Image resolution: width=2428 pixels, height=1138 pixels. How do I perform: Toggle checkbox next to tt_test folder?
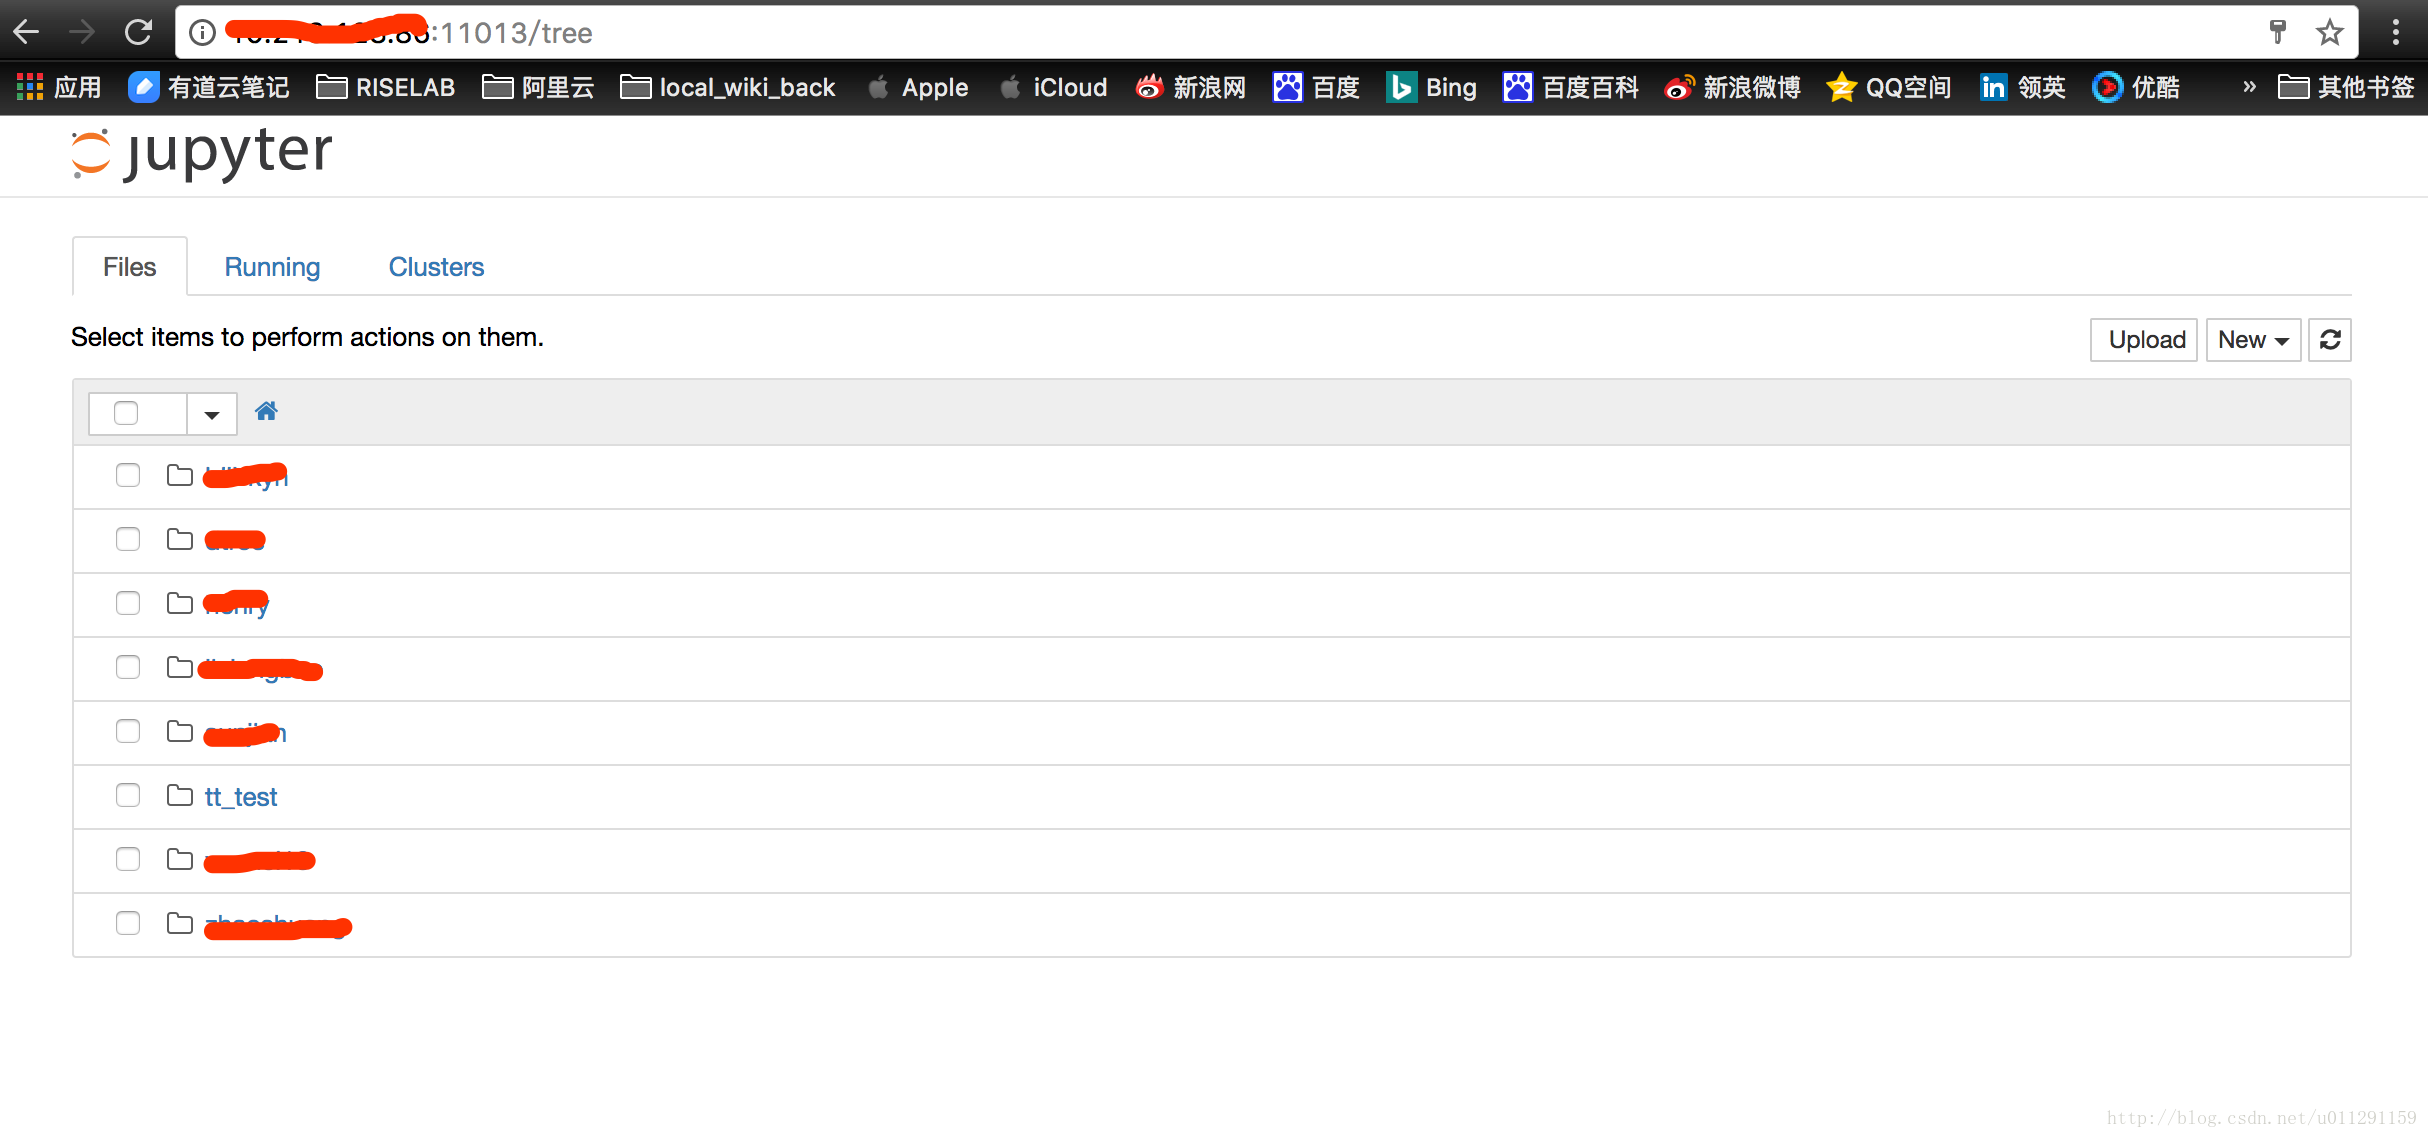tap(130, 796)
